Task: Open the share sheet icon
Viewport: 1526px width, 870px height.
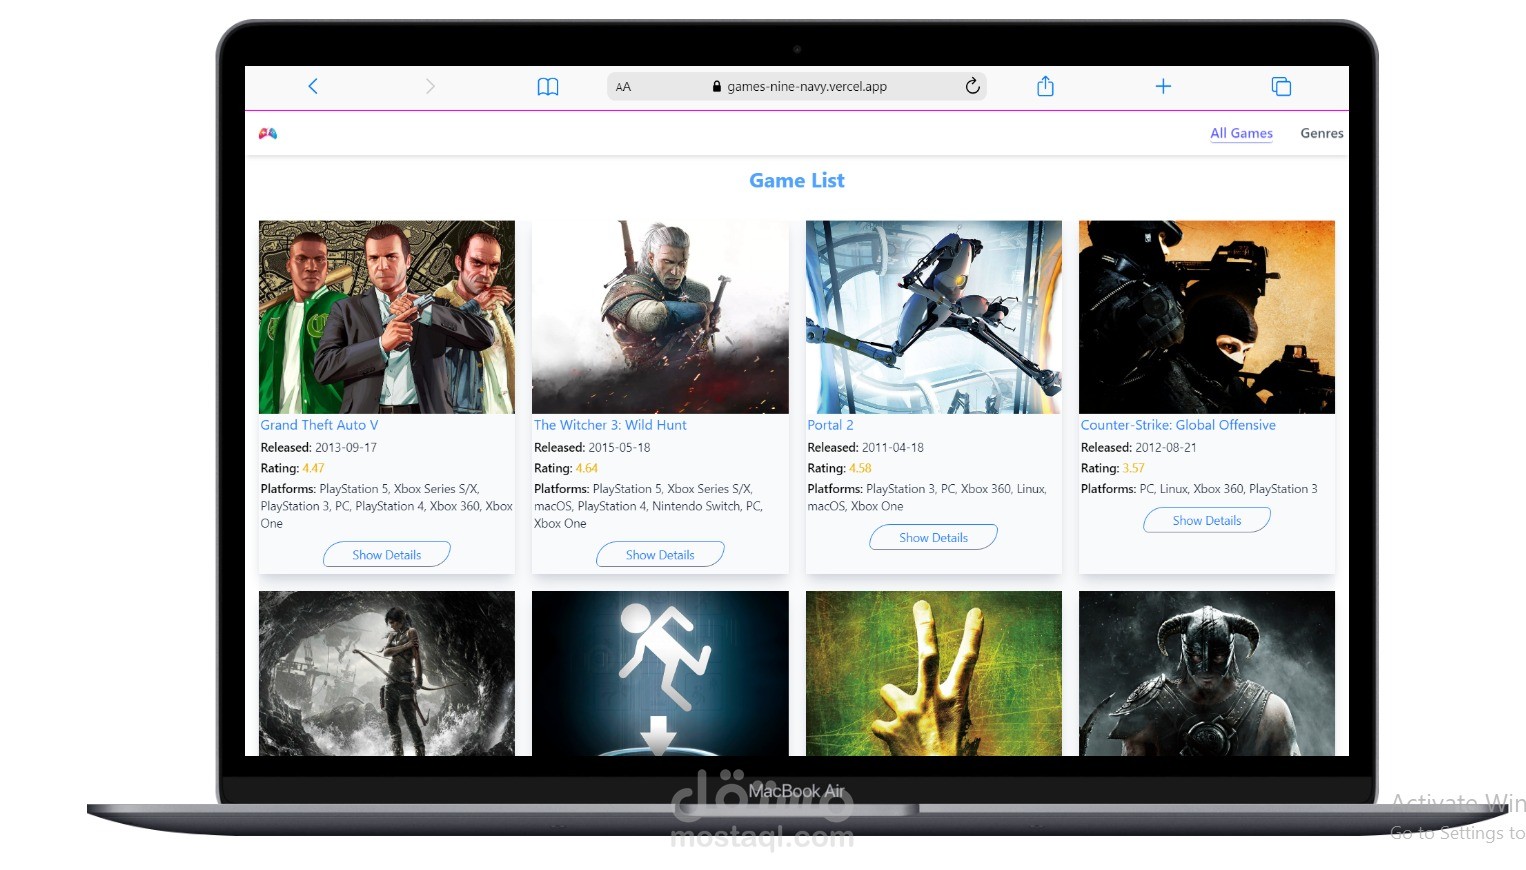Action: click(1045, 86)
